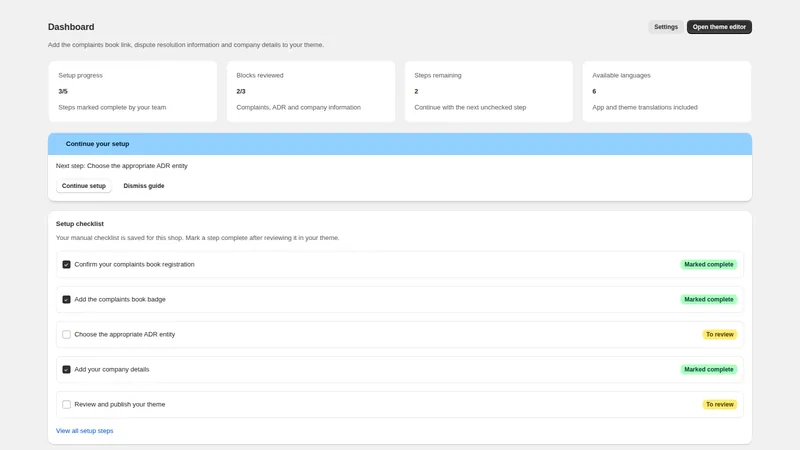
Task: Click the Blocks reviewed card
Action: [311, 91]
